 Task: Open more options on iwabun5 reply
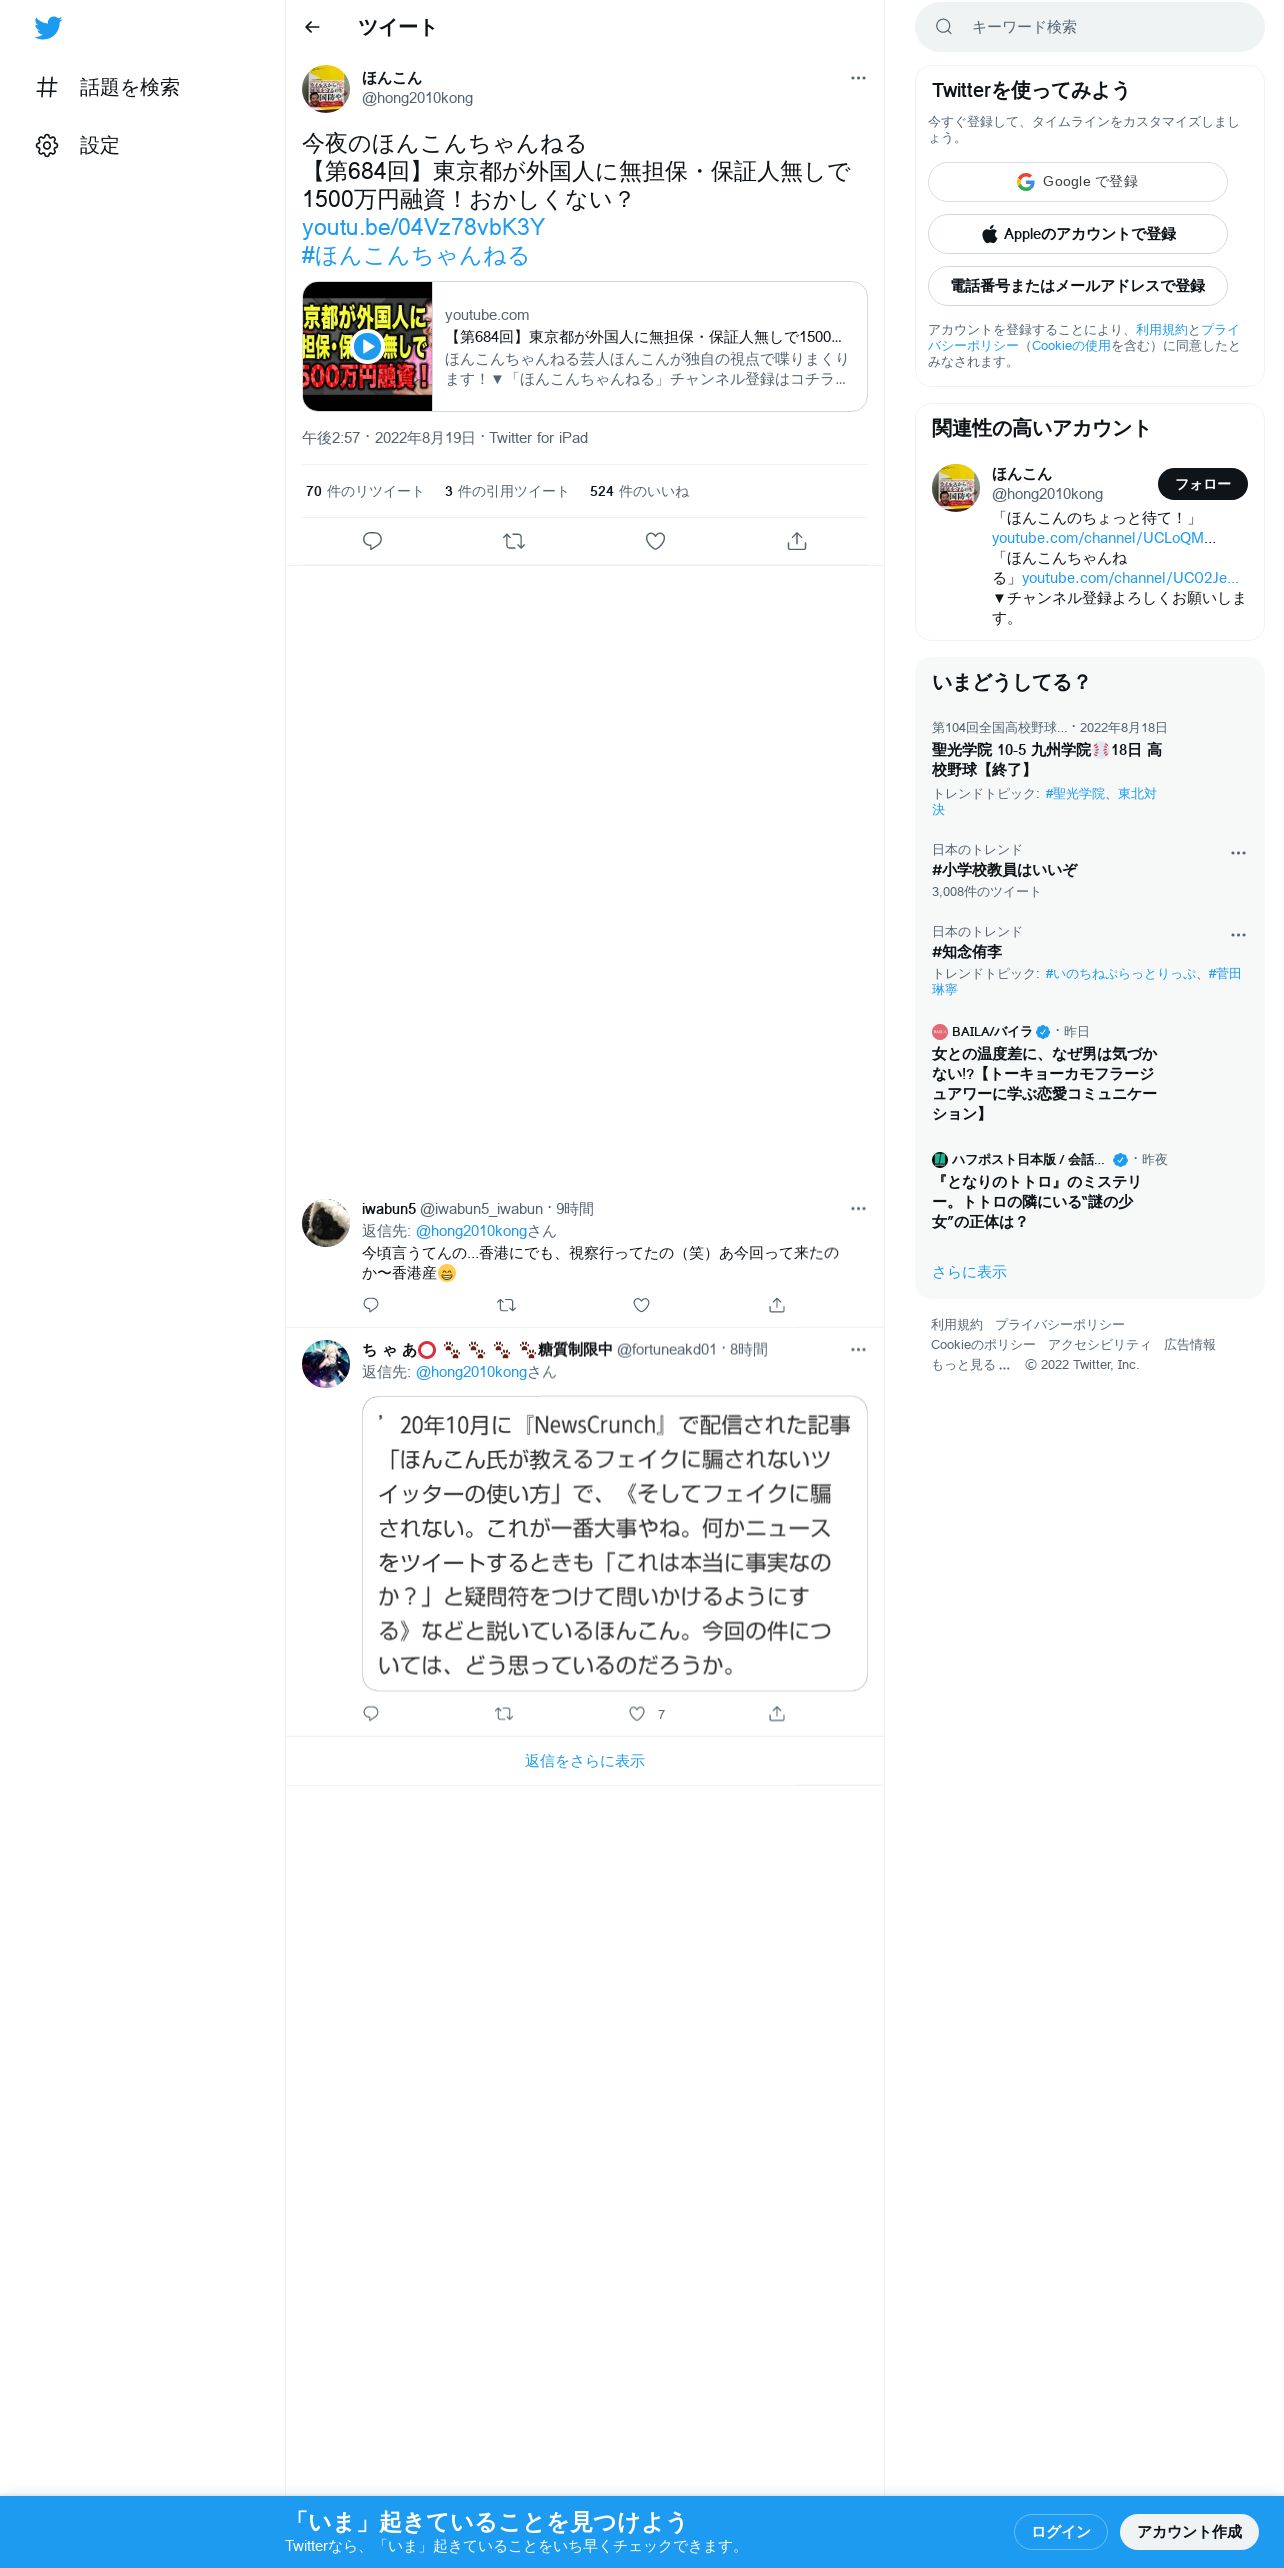click(x=858, y=1209)
